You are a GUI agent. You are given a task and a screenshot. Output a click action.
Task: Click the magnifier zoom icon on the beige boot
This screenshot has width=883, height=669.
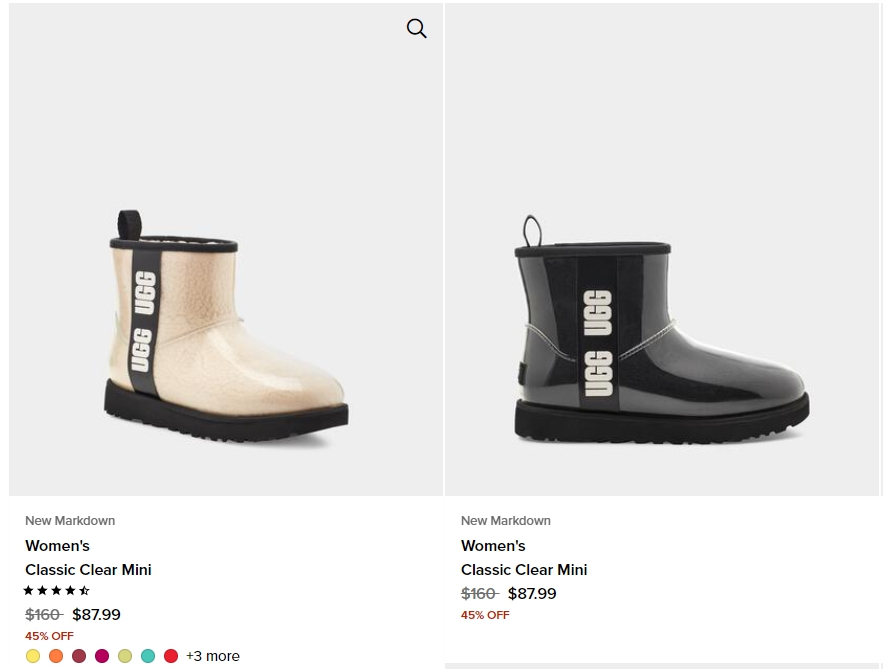(417, 28)
